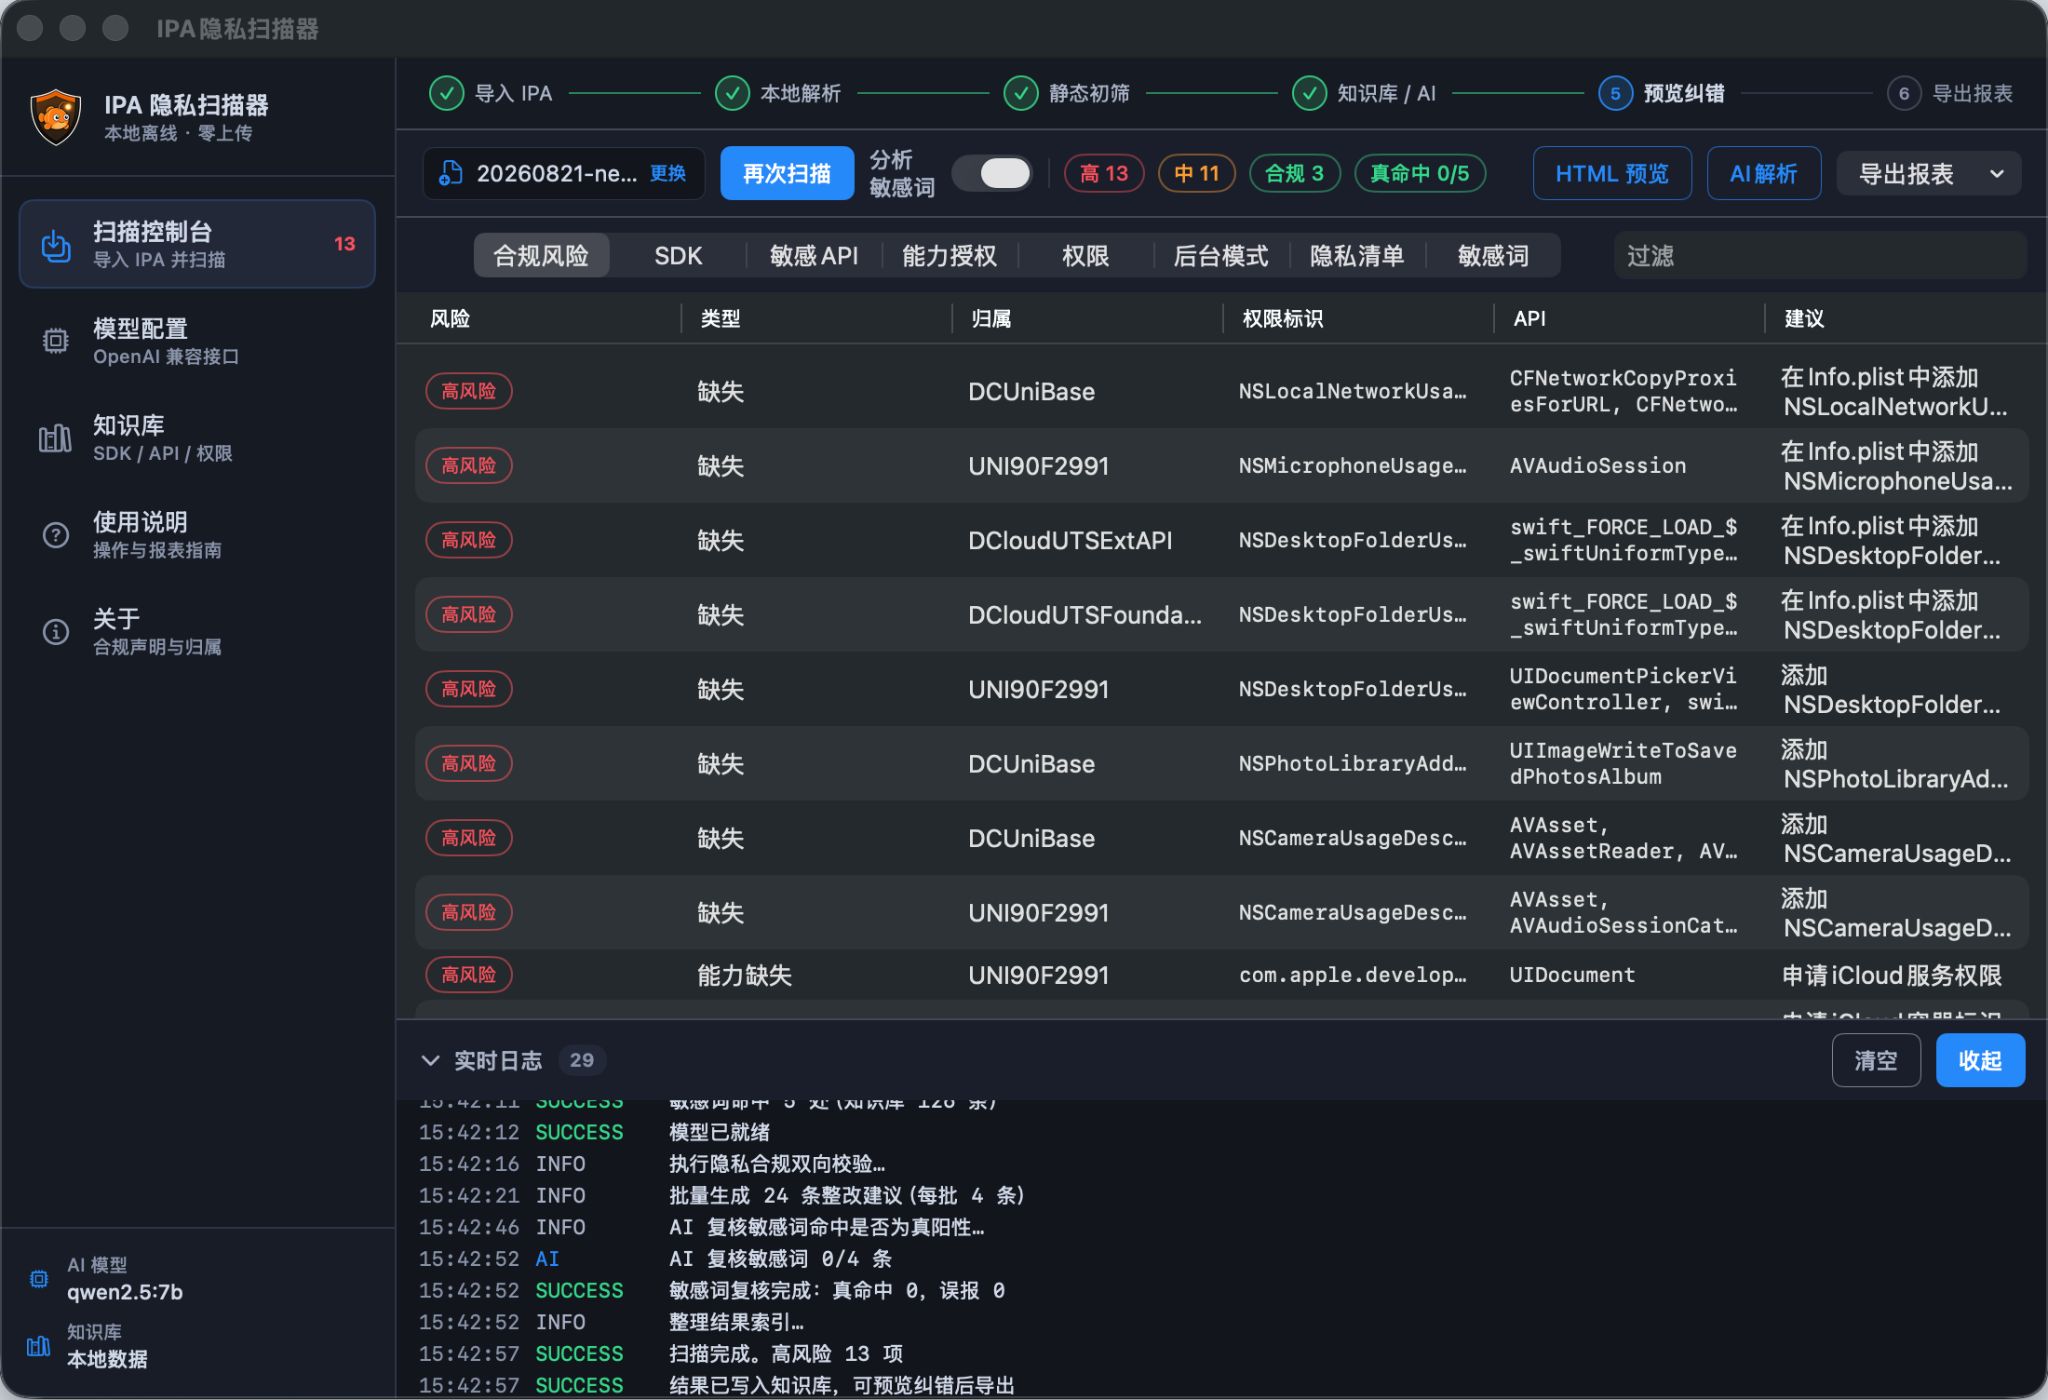Open the HTML 预览 button
Viewport: 2048px width, 1400px height.
[1612, 174]
